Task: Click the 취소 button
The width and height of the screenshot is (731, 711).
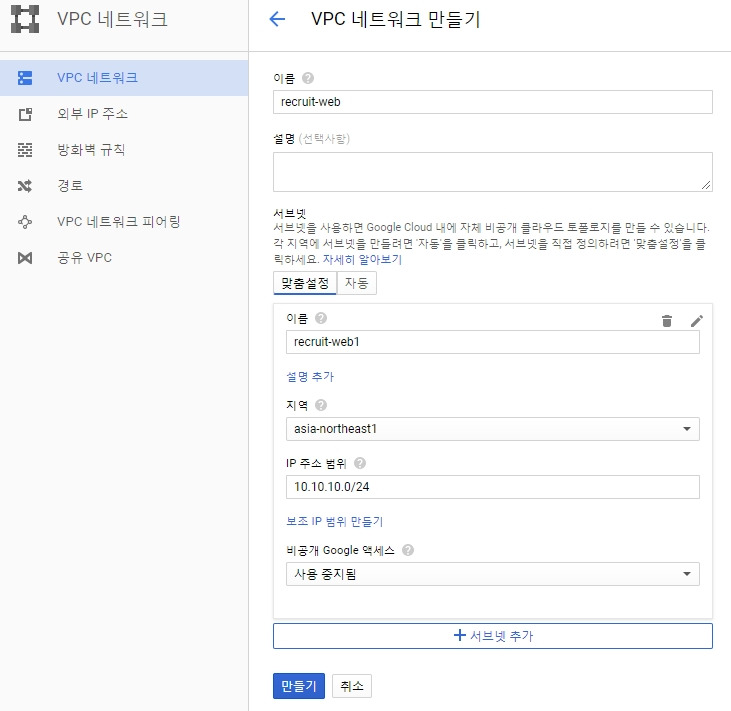Action: 352,686
